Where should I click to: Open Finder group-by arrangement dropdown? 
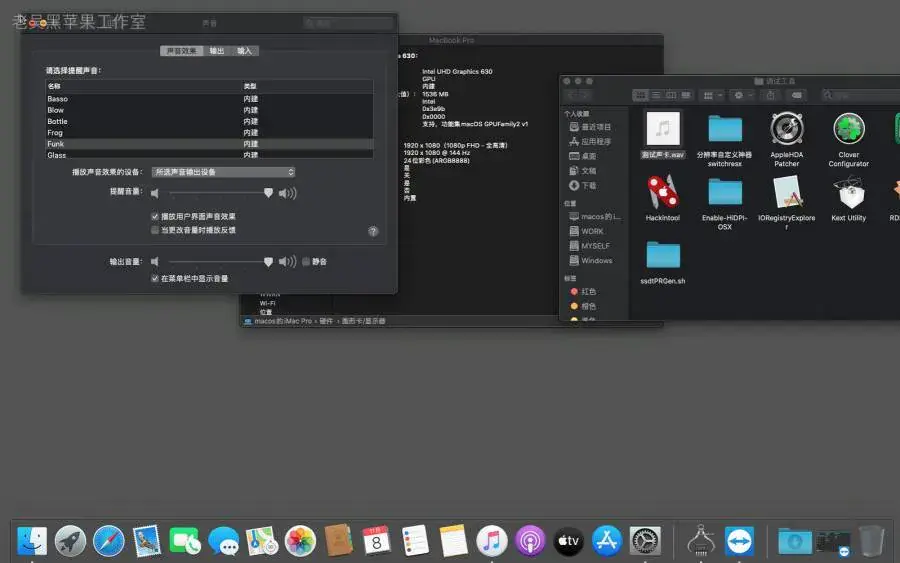click(x=712, y=95)
